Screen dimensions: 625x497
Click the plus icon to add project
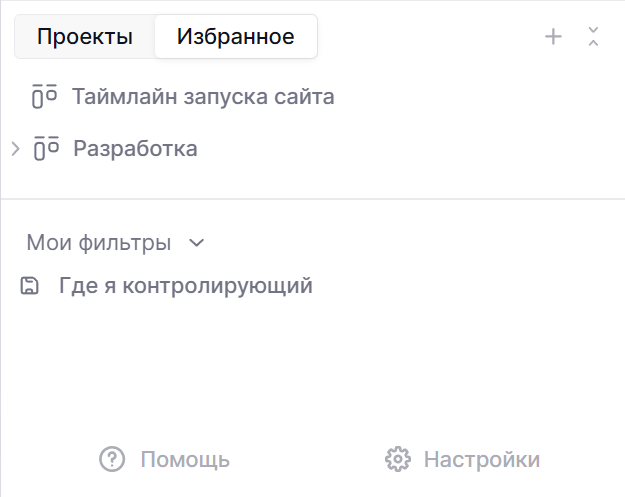(553, 37)
